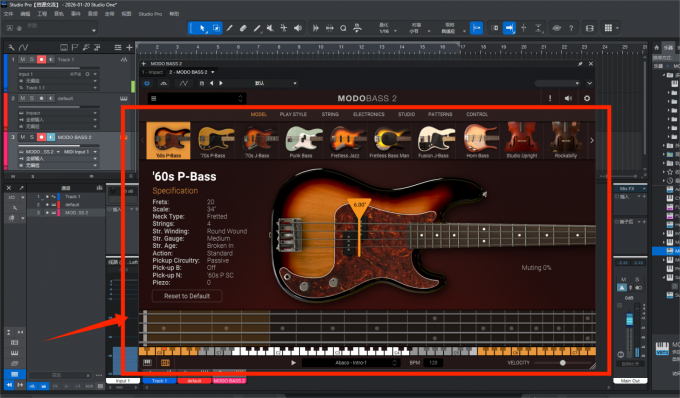Add a new track with plus icon
The width and height of the screenshot is (680, 398).
pyautogui.click(x=129, y=47)
